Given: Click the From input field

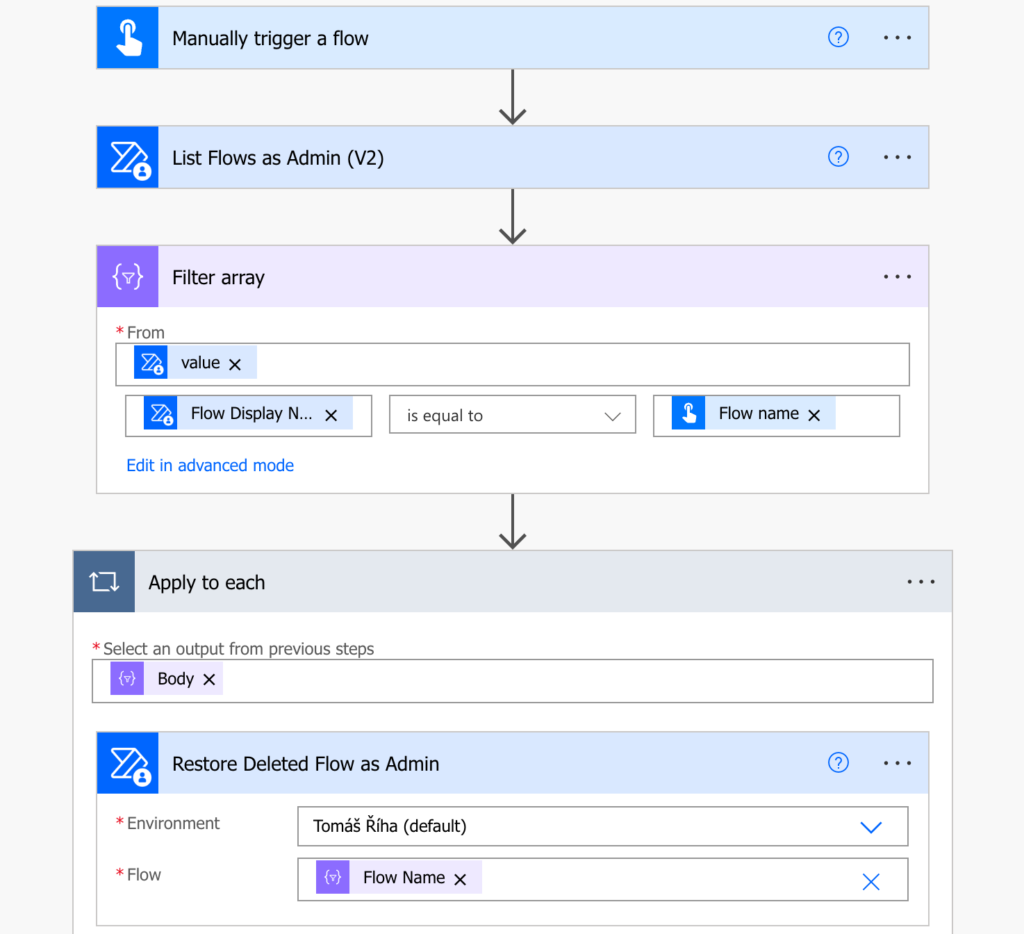Looking at the screenshot, I should tap(513, 364).
